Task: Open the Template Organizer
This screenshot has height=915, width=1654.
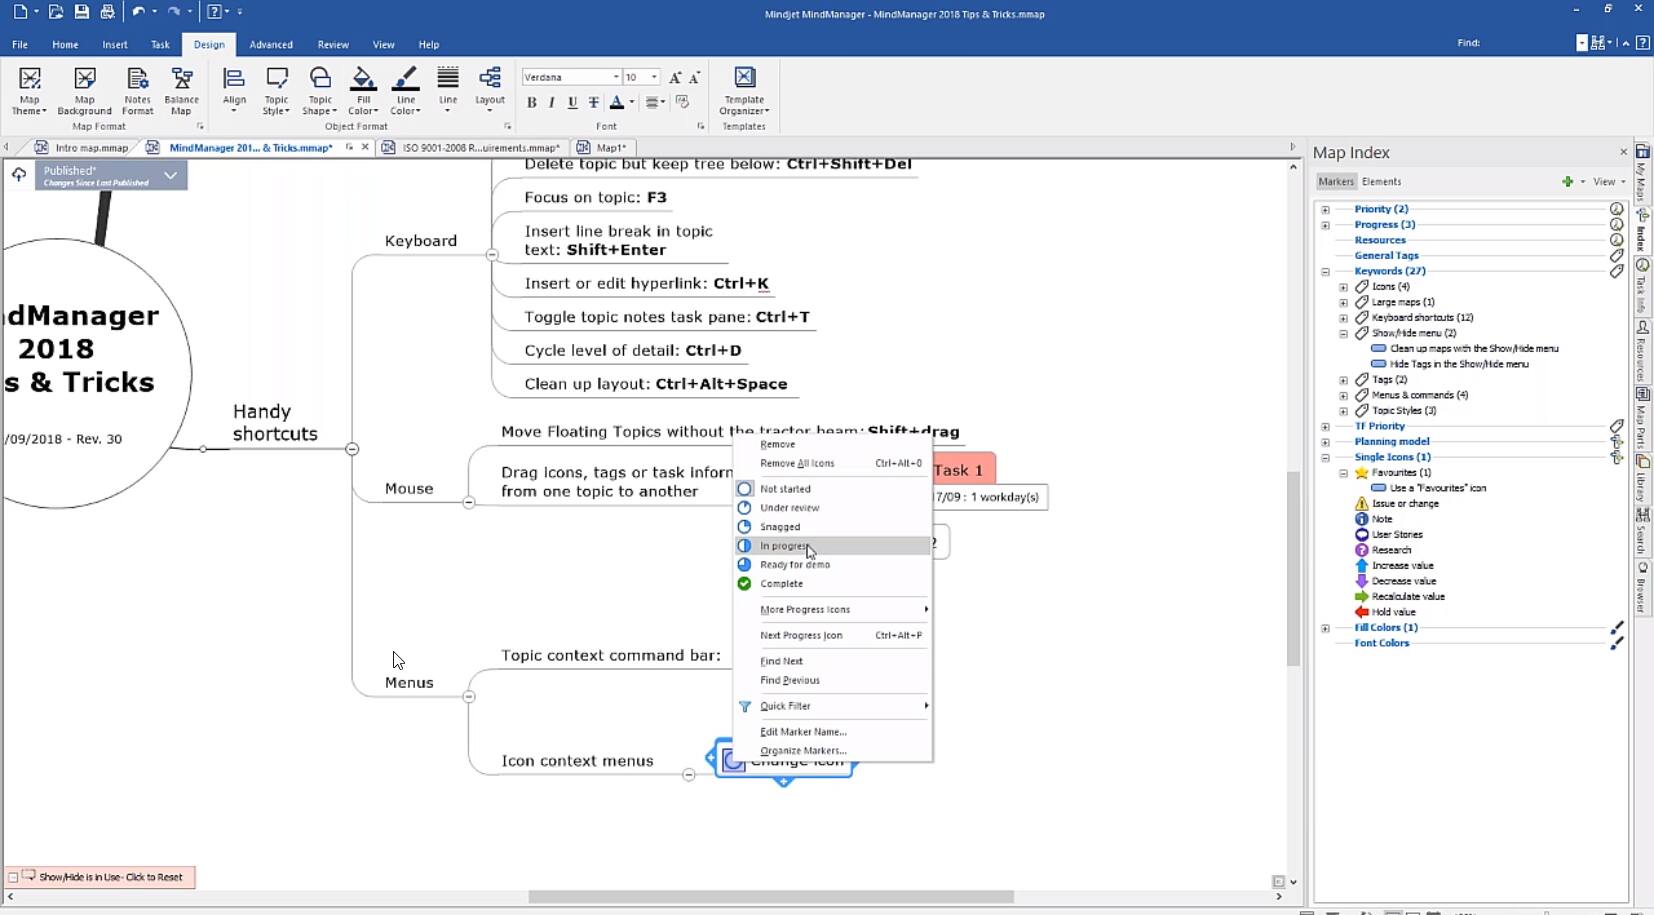Action: [744, 90]
